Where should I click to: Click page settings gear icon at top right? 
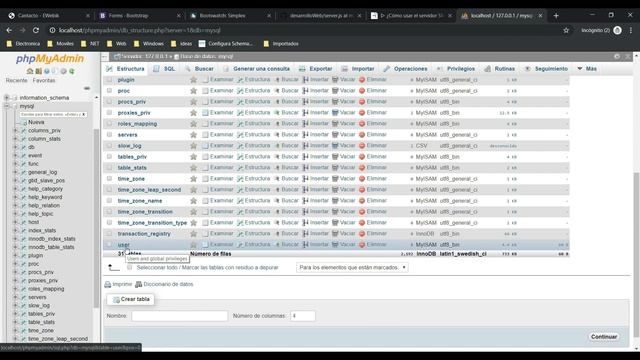(617, 56)
